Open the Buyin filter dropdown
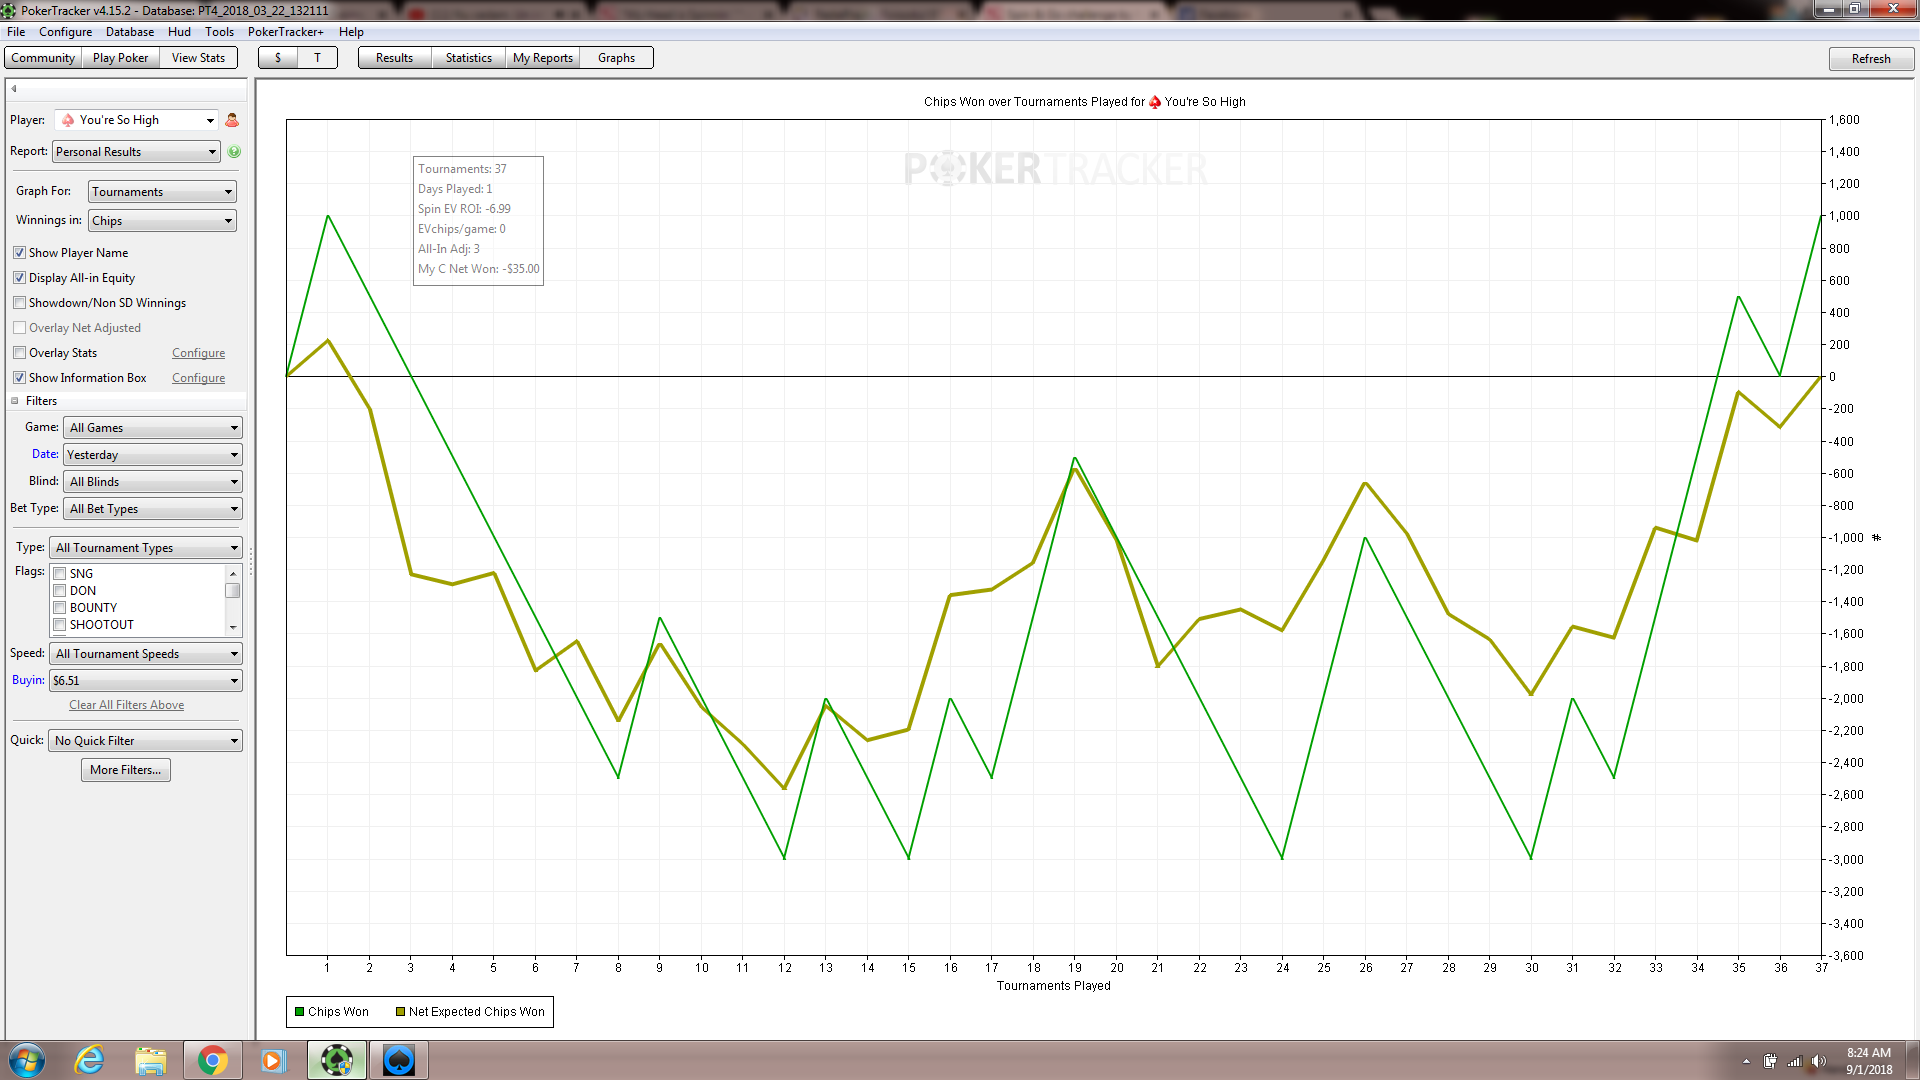Viewport: 1920px width, 1080px height. tap(146, 681)
